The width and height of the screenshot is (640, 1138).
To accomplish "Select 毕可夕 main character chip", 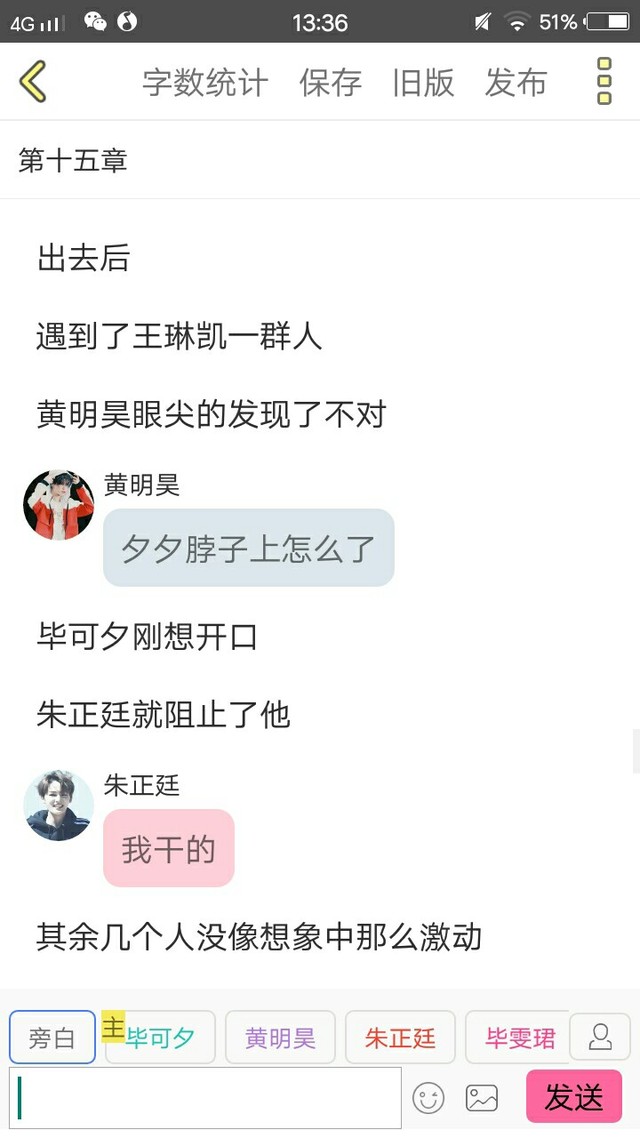I will [x=160, y=1037].
